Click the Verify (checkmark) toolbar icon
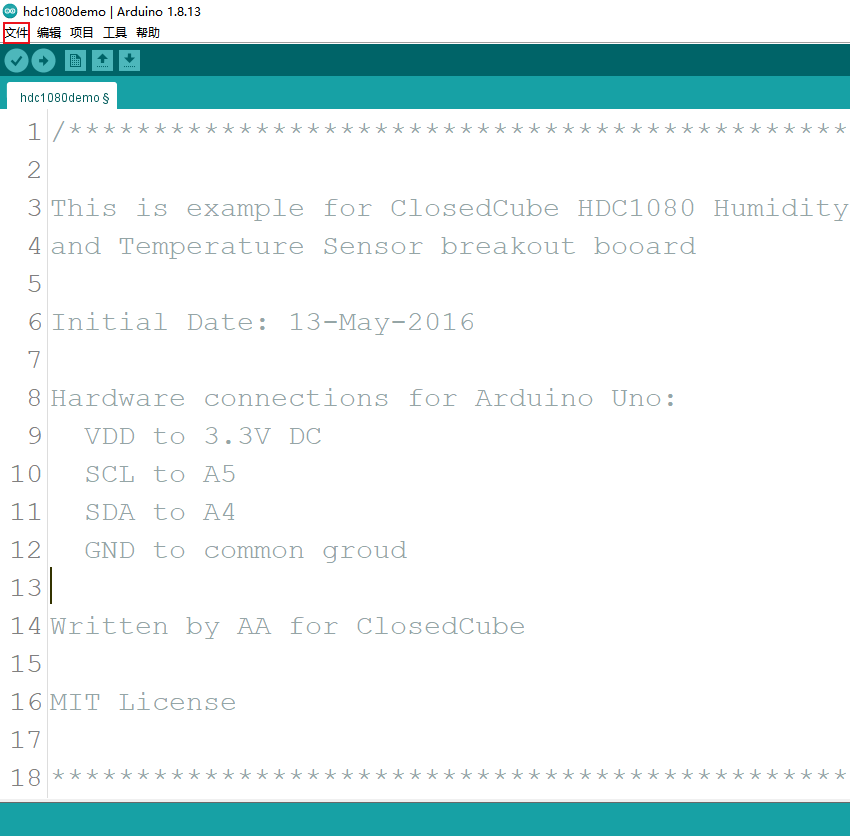 [x=16, y=60]
